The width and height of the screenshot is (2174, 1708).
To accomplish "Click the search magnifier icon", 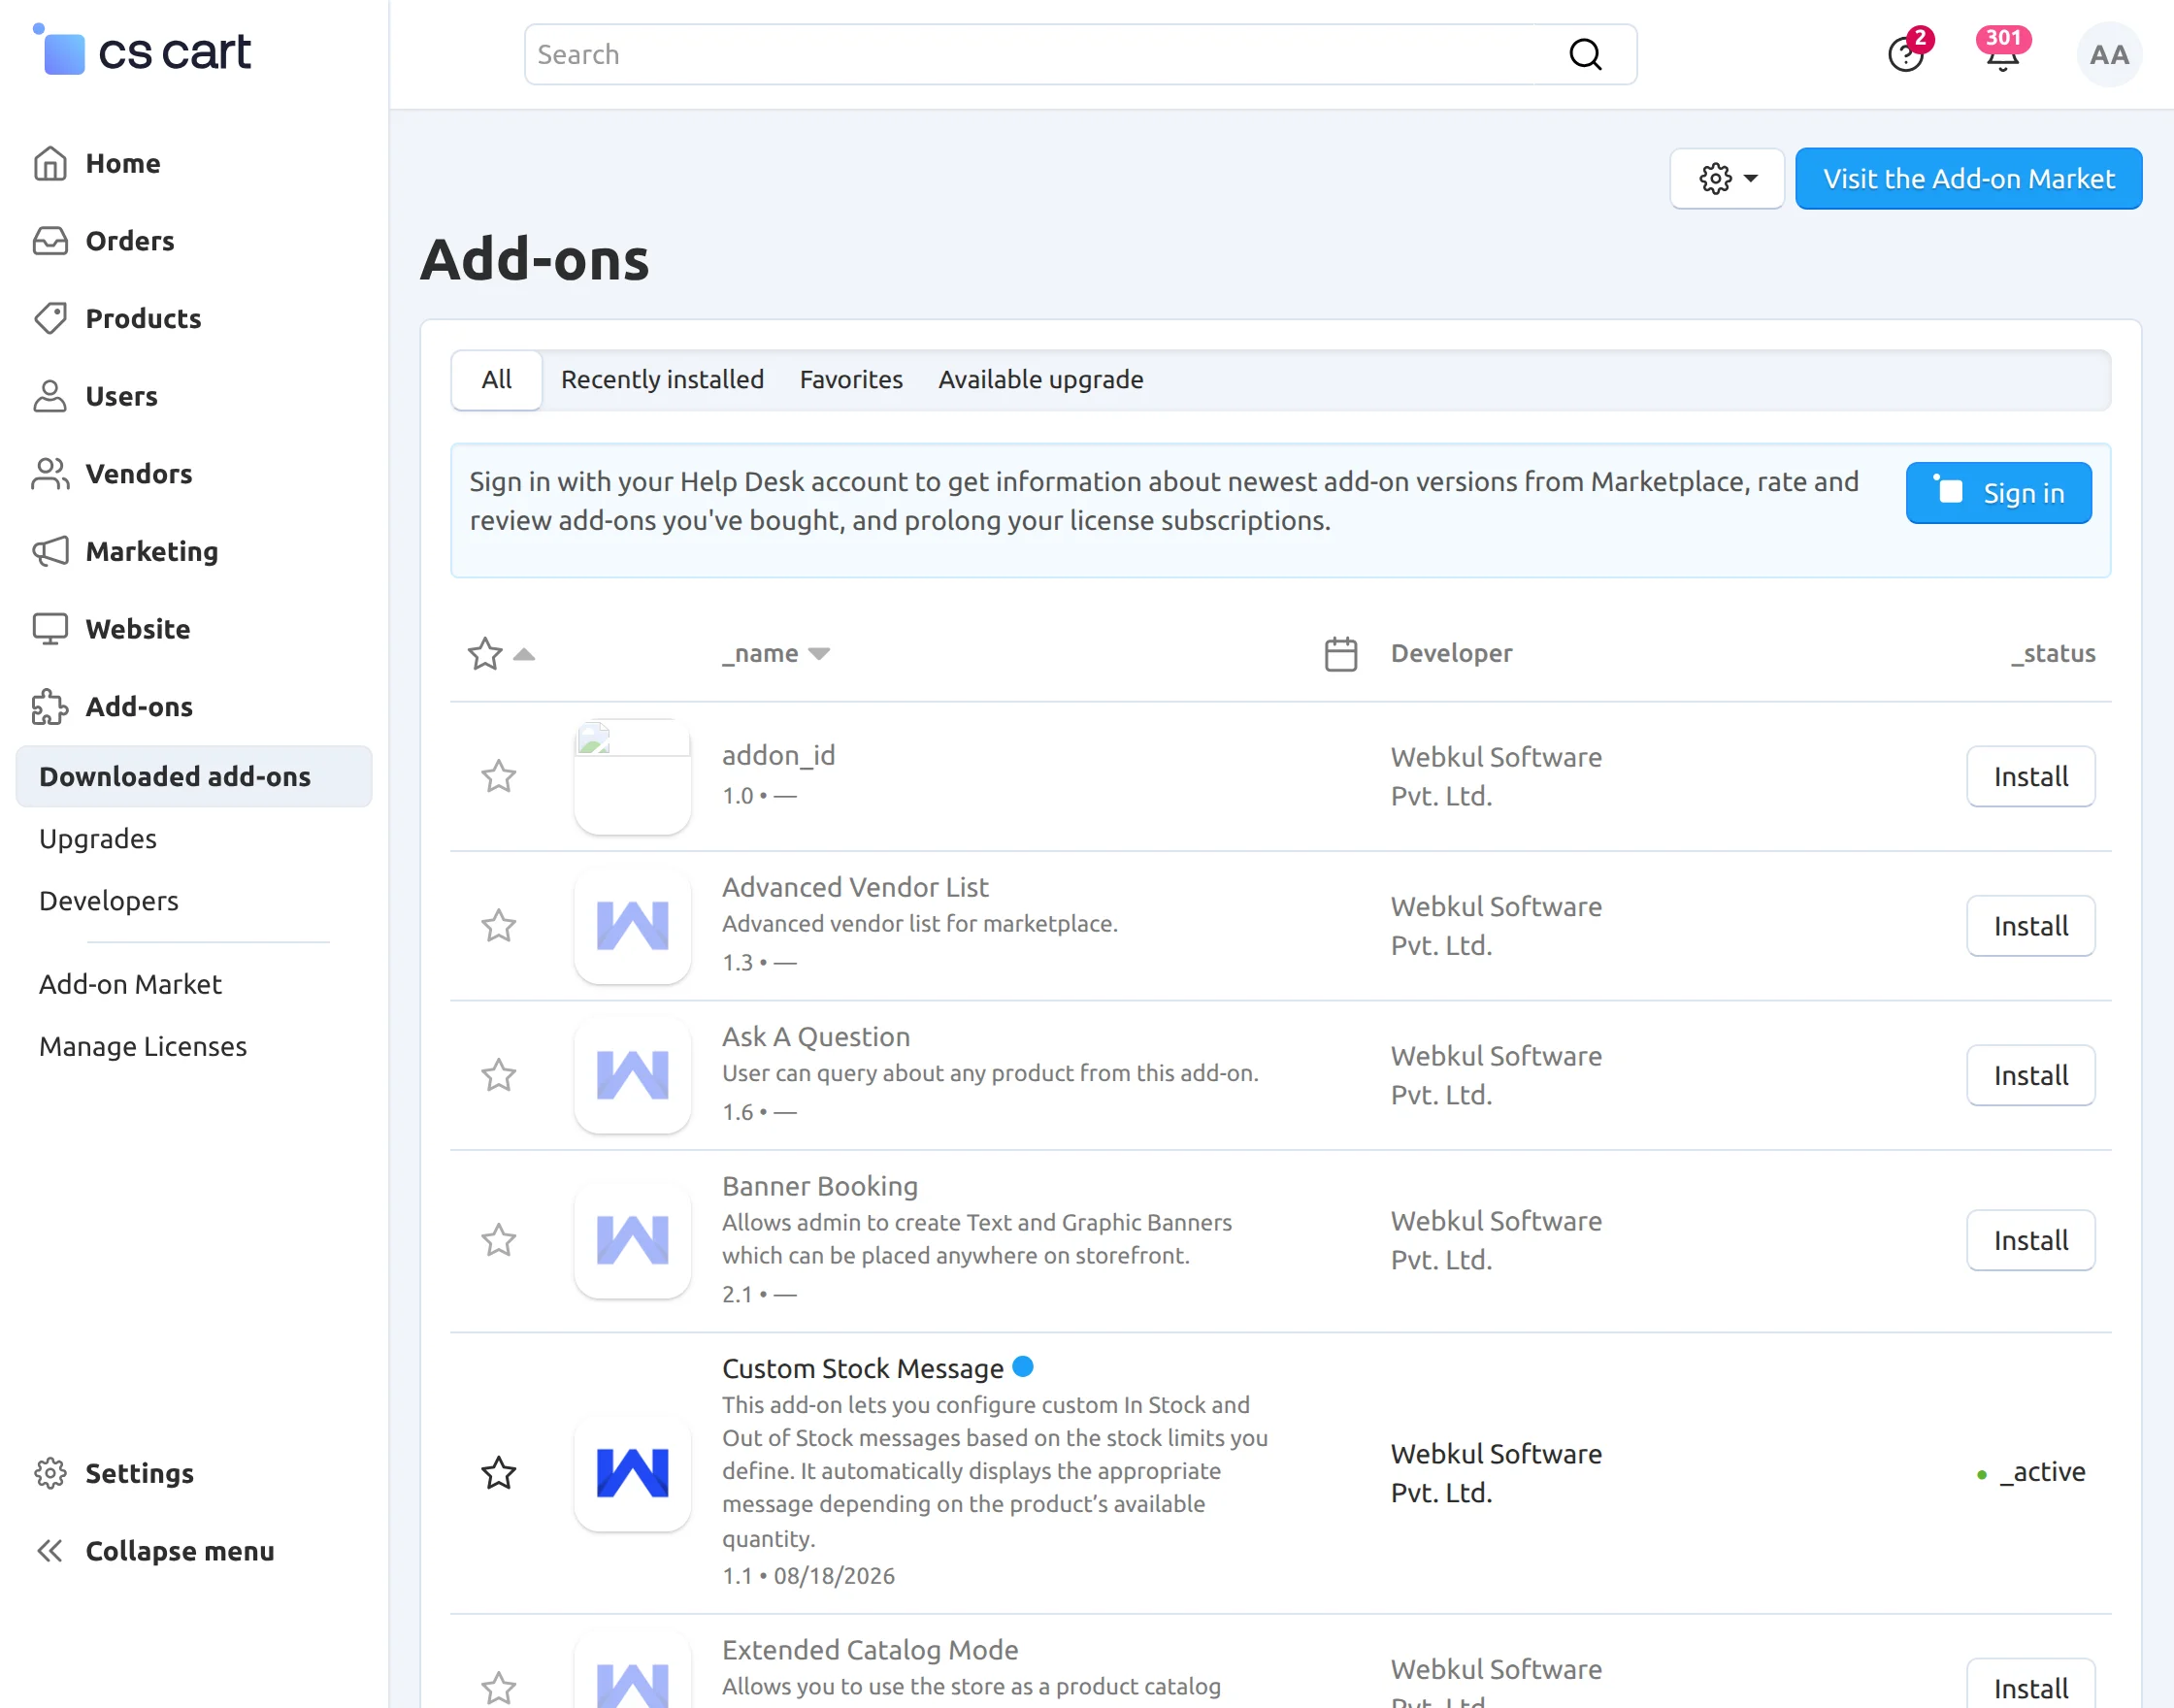I will click(x=1585, y=54).
